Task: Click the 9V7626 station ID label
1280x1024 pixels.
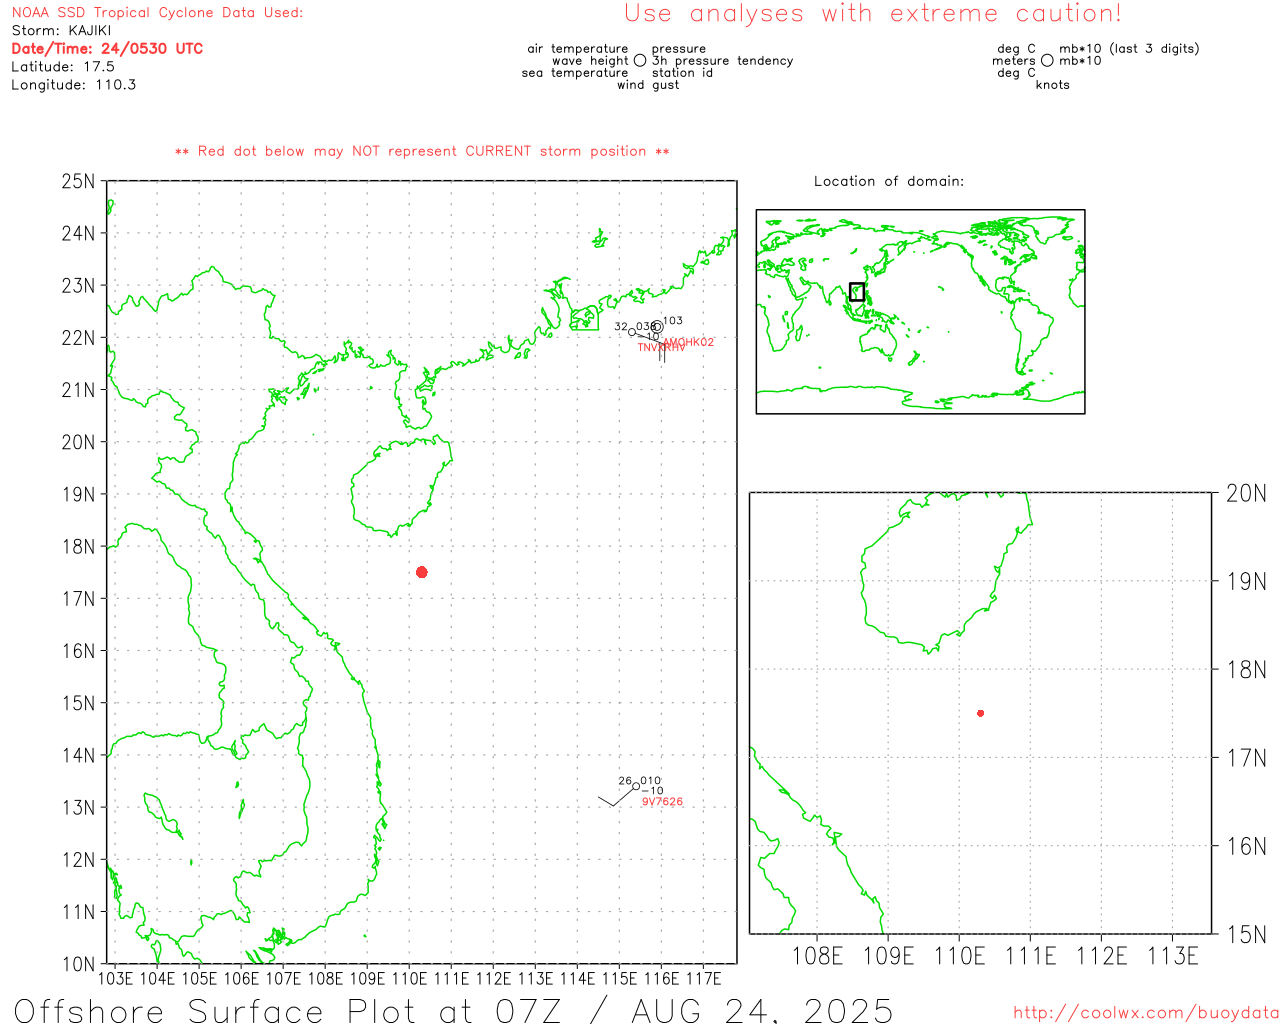Action: tap(662, 802)
